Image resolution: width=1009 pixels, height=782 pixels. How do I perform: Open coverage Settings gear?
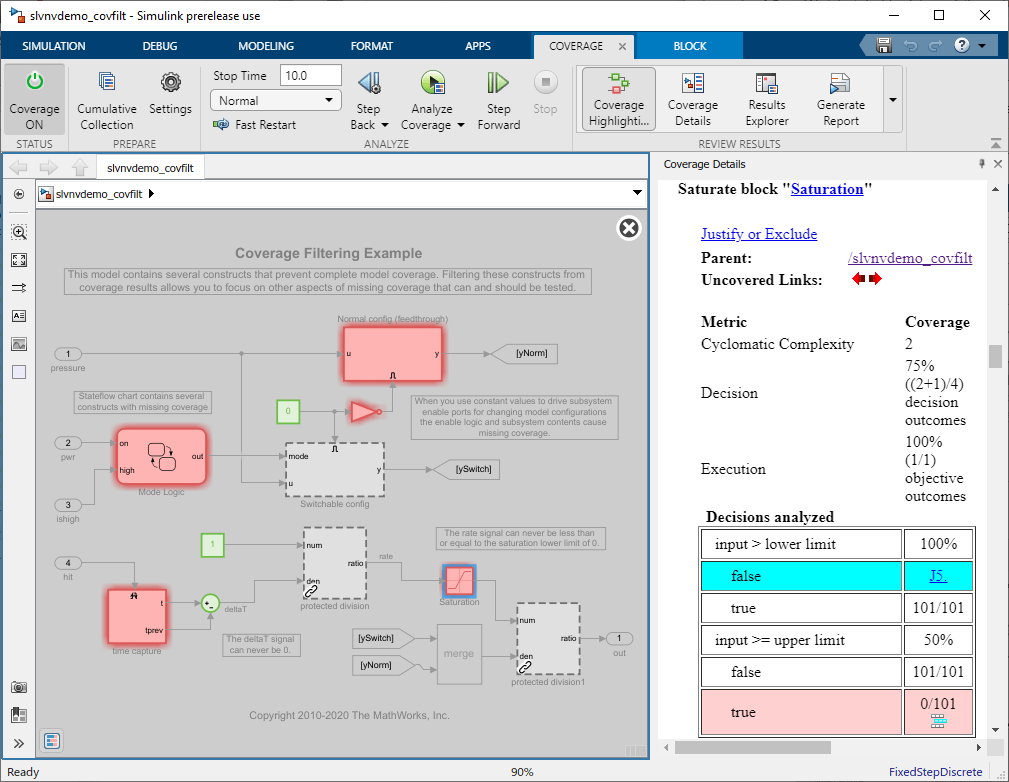pos(171,93)
